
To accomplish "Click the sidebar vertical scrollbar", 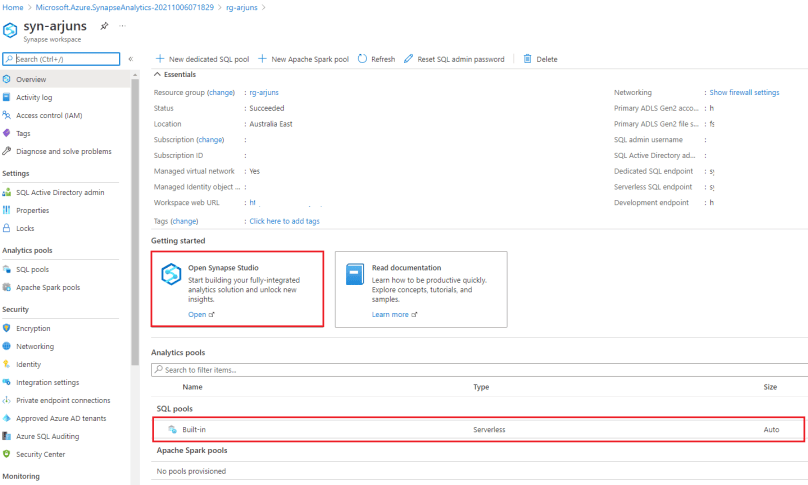I will pyautogui.click(x=135, y=222).
